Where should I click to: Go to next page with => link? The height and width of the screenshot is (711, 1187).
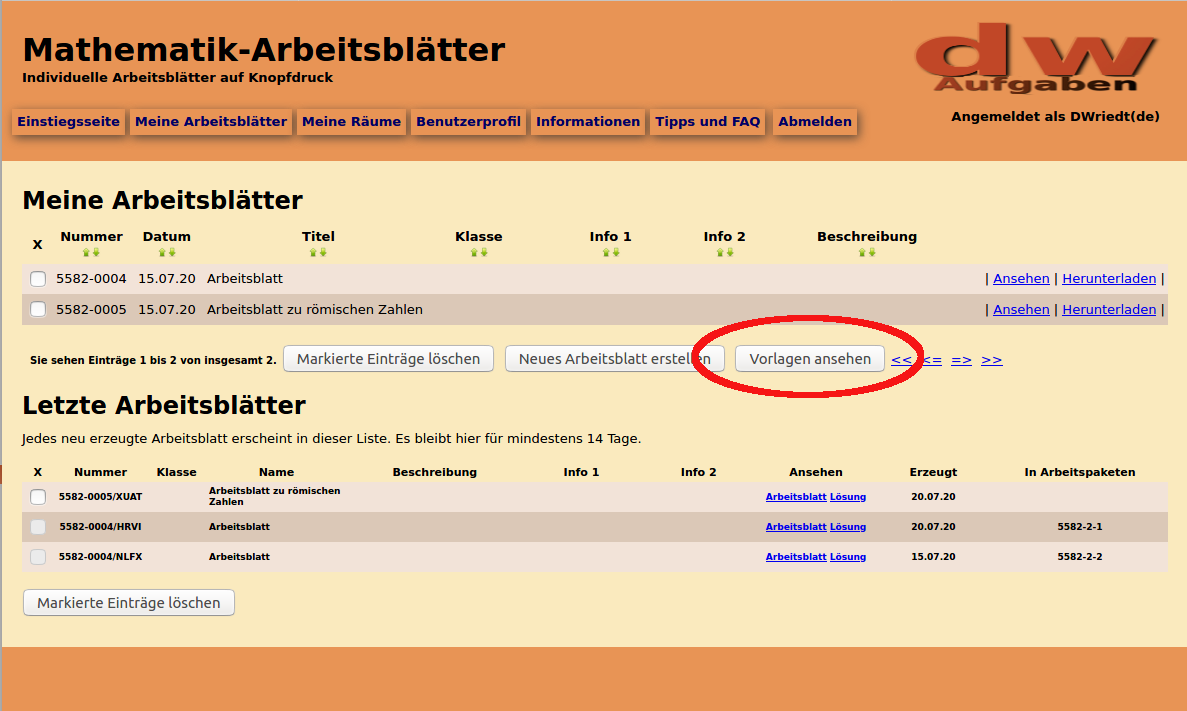pos(961,360)
